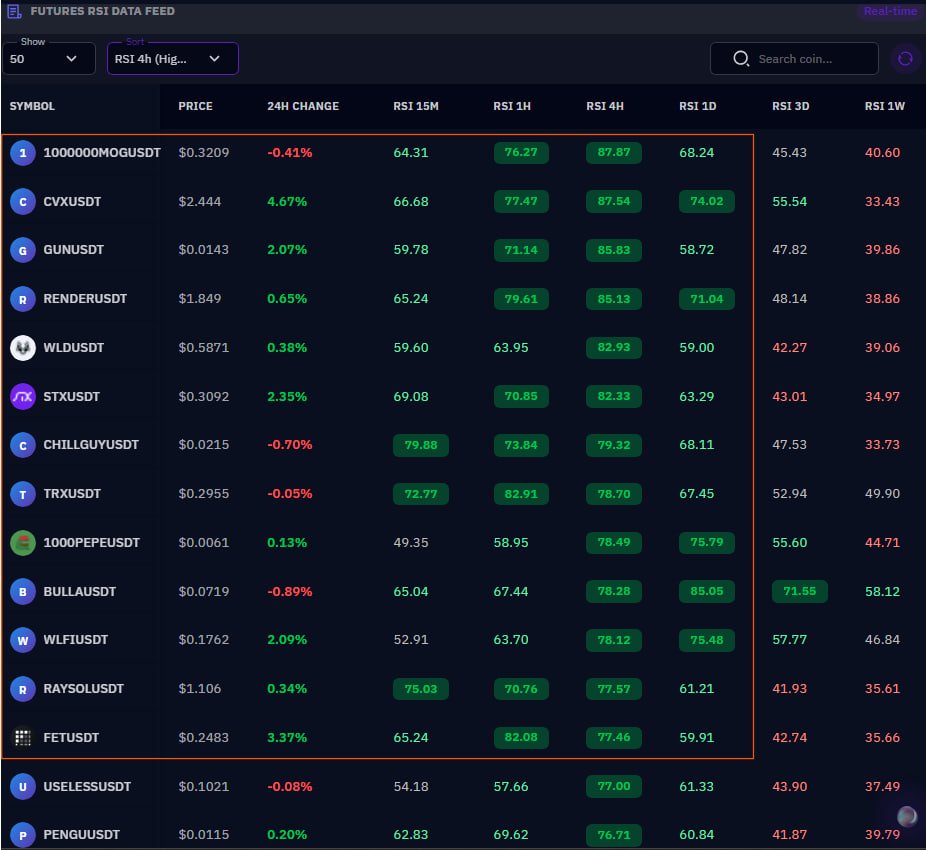926x850 pixels.
Task: Click the STXUSDT Stacks coin icon
Action: pos(21,396)
